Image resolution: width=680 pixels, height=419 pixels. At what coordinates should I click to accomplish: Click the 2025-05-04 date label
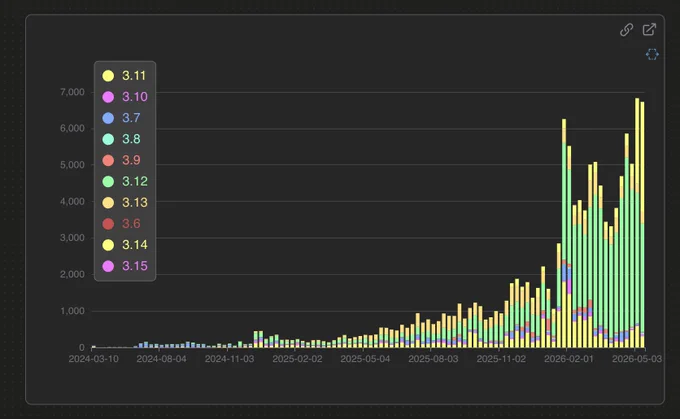click(x=365, y=359)
